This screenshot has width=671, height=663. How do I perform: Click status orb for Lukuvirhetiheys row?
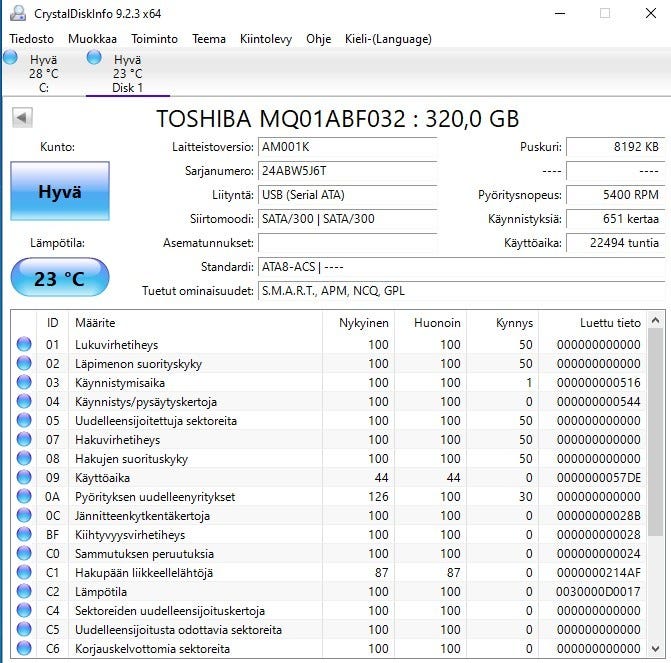tap(24, 345)
